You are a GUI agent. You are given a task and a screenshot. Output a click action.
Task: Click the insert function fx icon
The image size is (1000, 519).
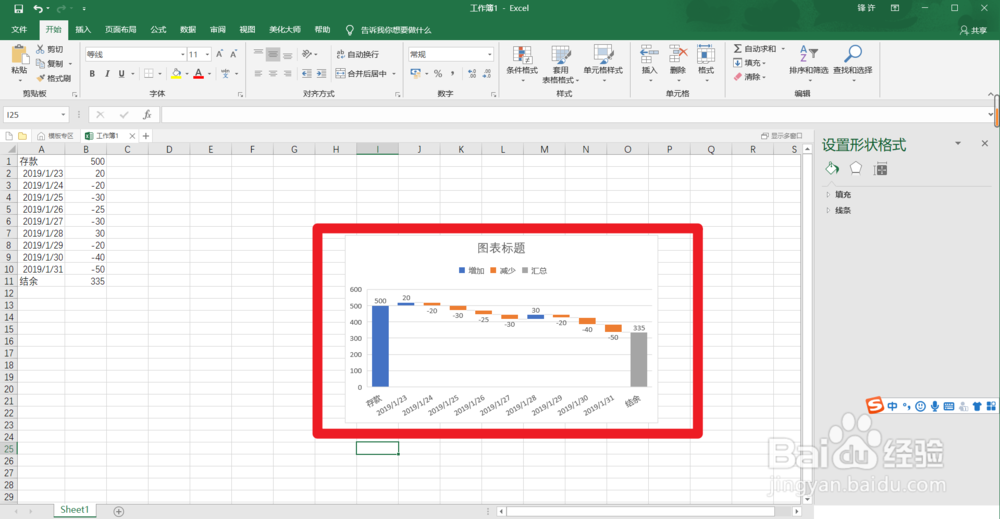tap(147, 115)
